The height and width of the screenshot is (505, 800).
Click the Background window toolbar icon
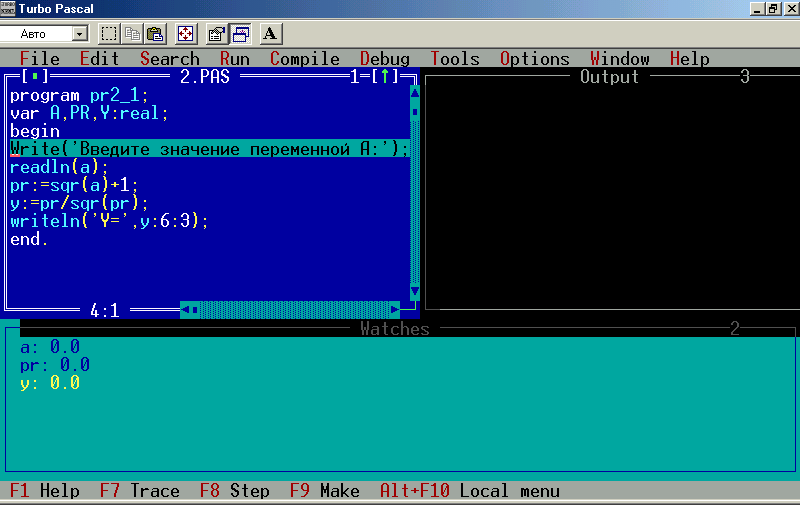click(x=240, y=34)
